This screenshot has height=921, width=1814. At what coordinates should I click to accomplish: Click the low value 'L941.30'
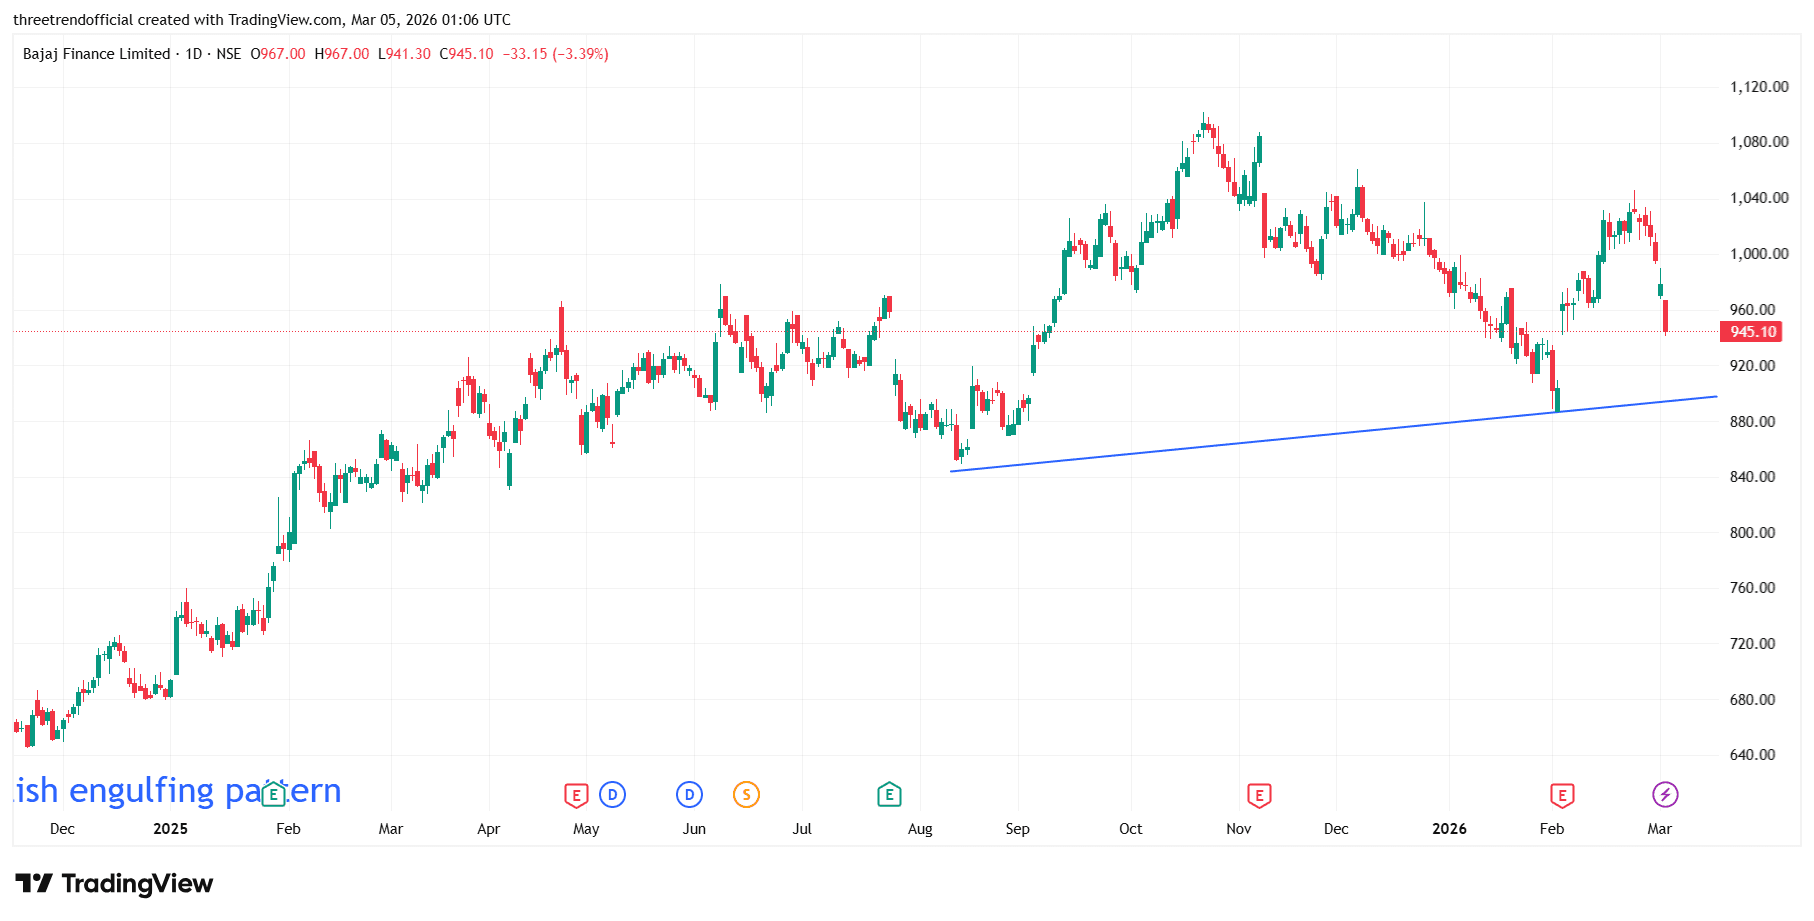point(404,54)
